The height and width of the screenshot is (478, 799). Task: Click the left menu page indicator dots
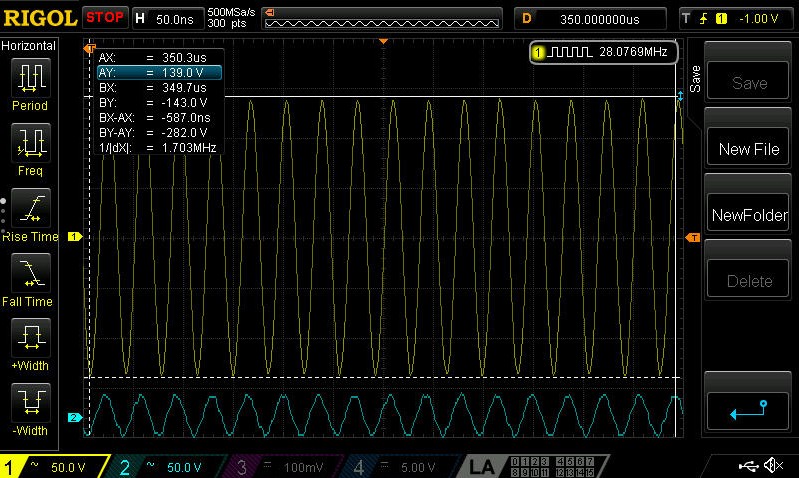pos(3,216)
